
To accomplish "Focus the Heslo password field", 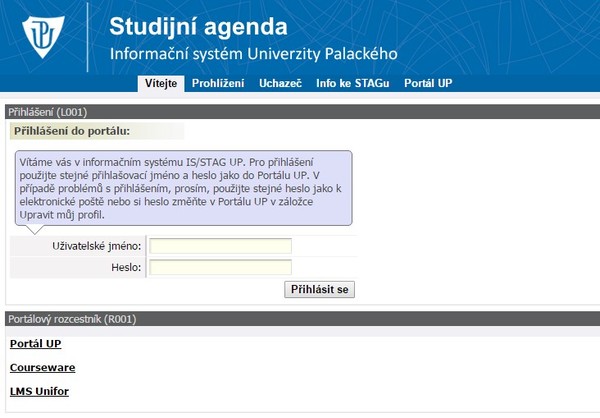I will [220, 267].
